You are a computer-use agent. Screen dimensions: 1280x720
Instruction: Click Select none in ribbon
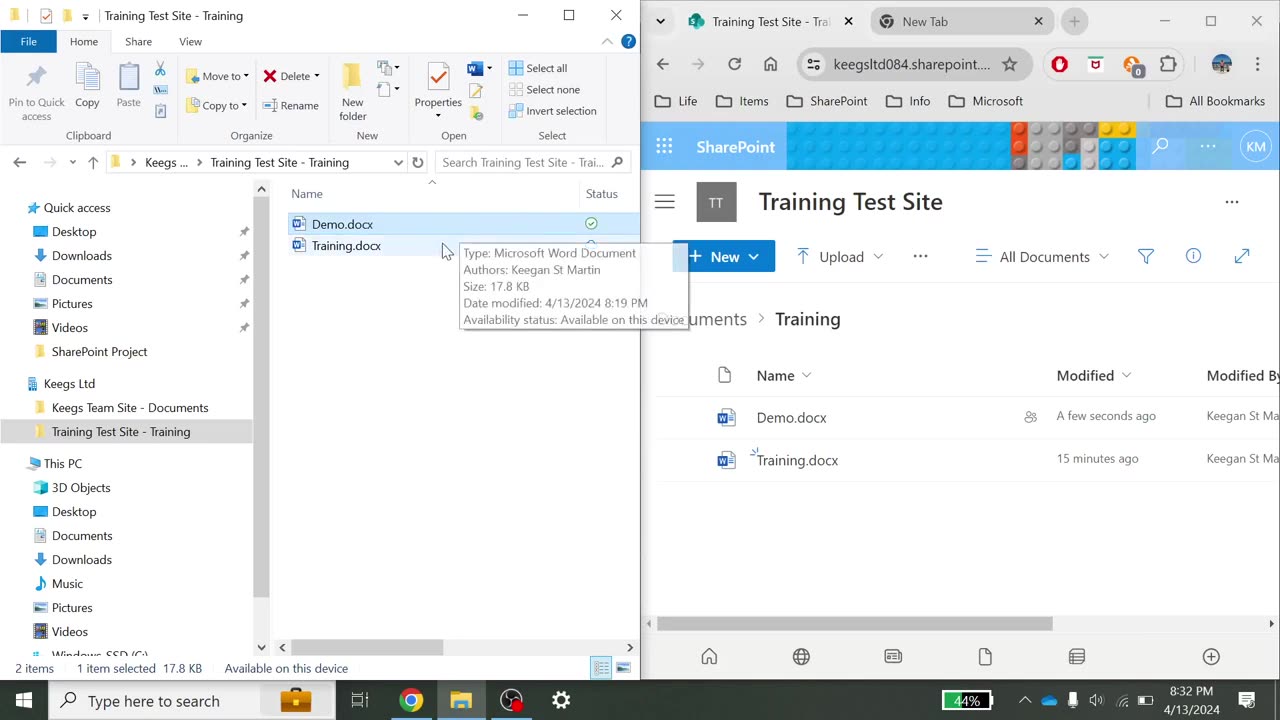point(544,89)
